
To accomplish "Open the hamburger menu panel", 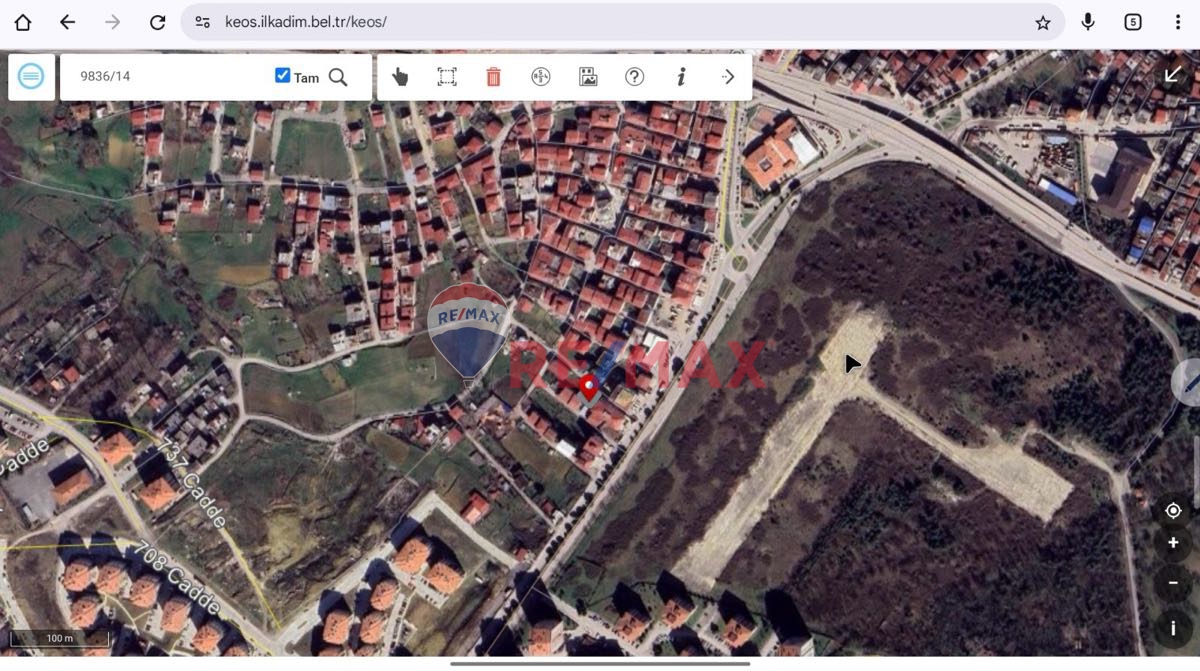I will tap(31, 76).
